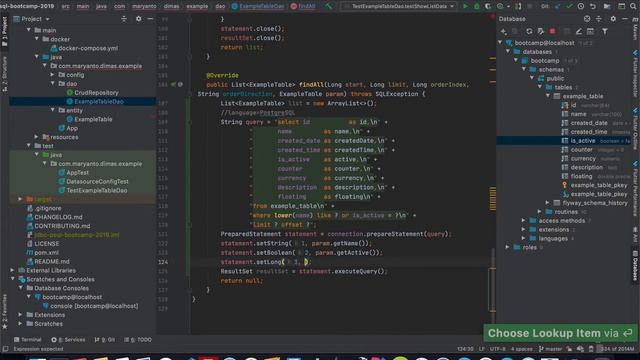
Task: Click the Database filter funnel icon
Action: 605,31
